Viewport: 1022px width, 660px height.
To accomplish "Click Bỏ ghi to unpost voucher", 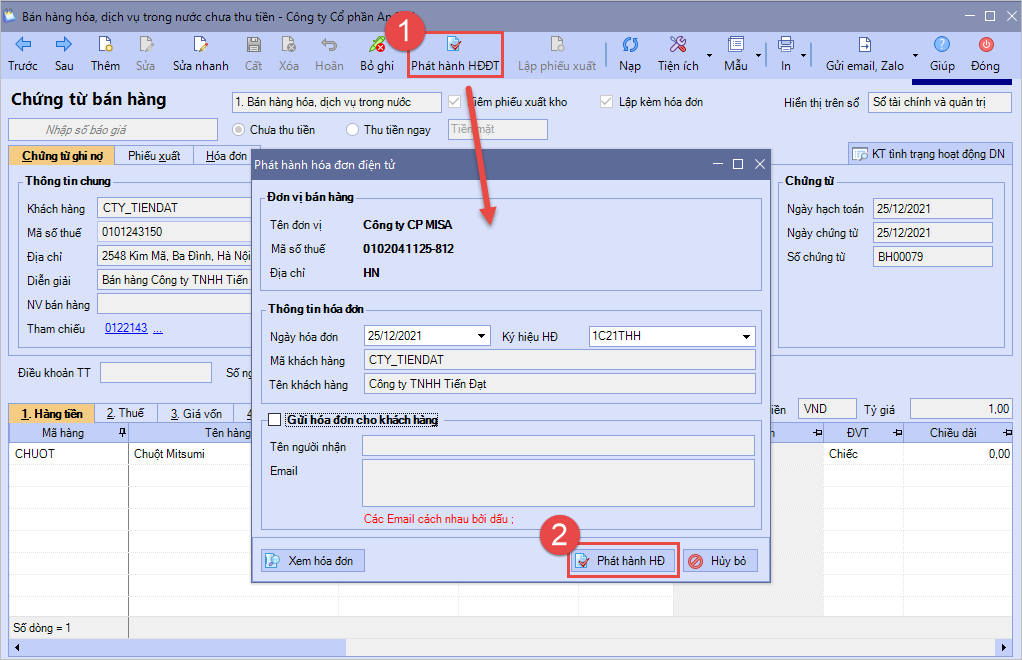I will (x=377, y=54).
